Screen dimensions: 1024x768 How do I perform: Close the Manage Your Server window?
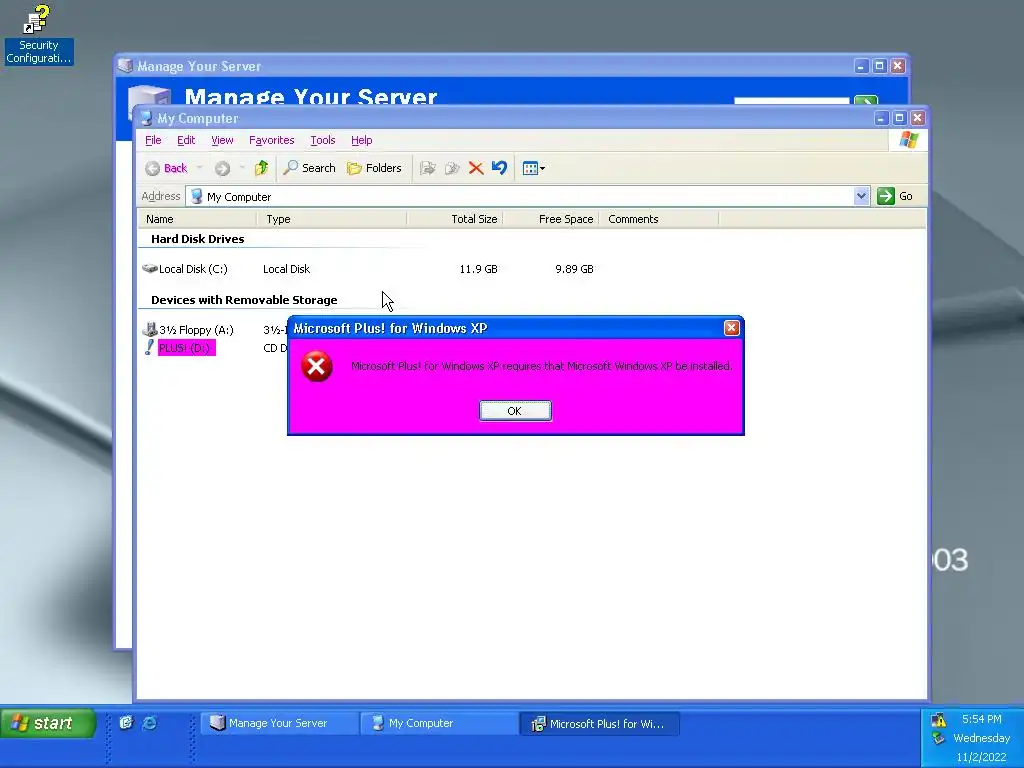click(898, 66)
